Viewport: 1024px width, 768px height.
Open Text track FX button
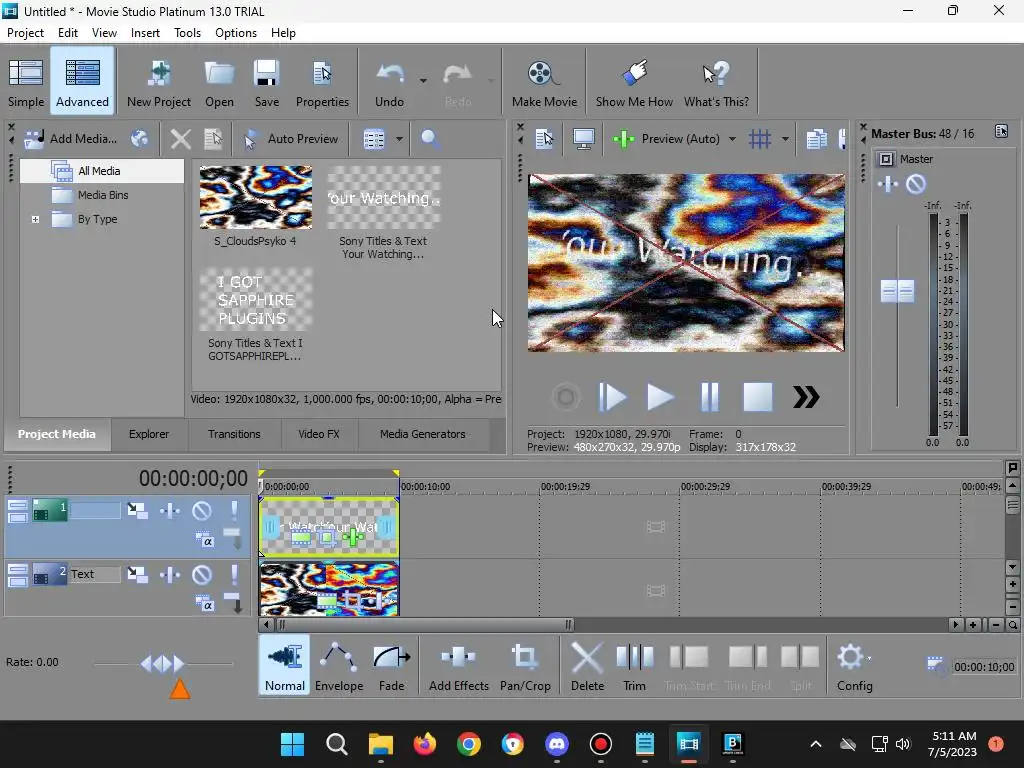point(170,575)
